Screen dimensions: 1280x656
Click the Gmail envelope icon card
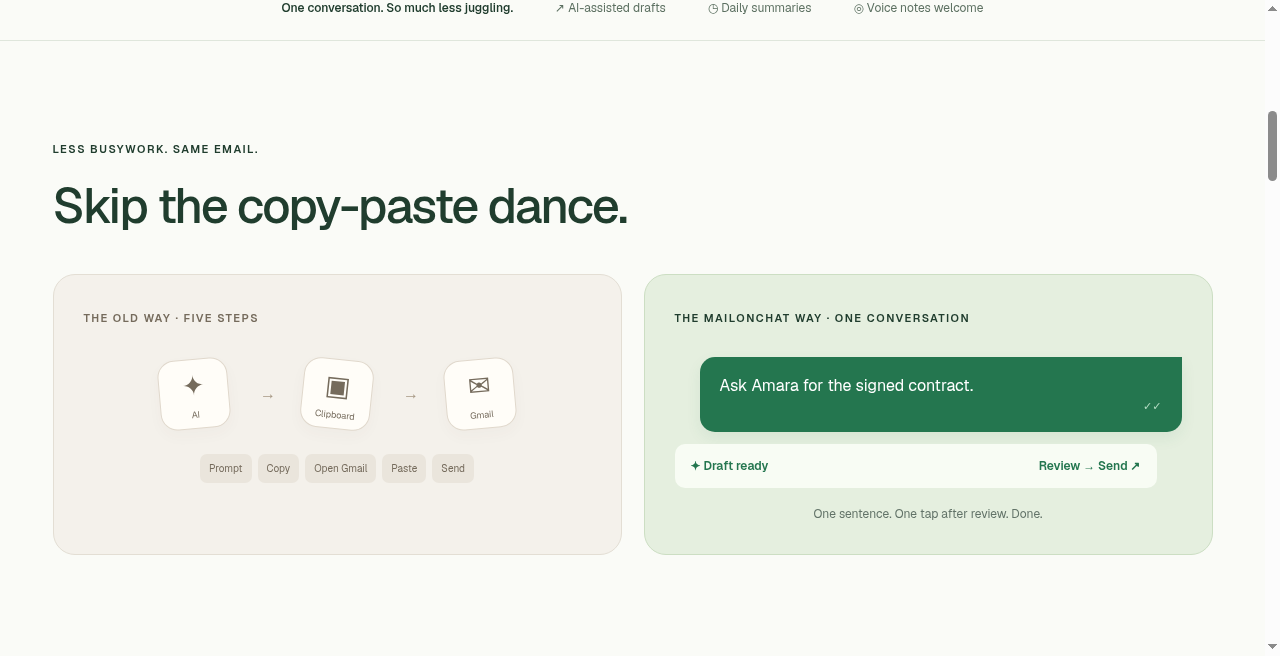click(x=480, y=394)
